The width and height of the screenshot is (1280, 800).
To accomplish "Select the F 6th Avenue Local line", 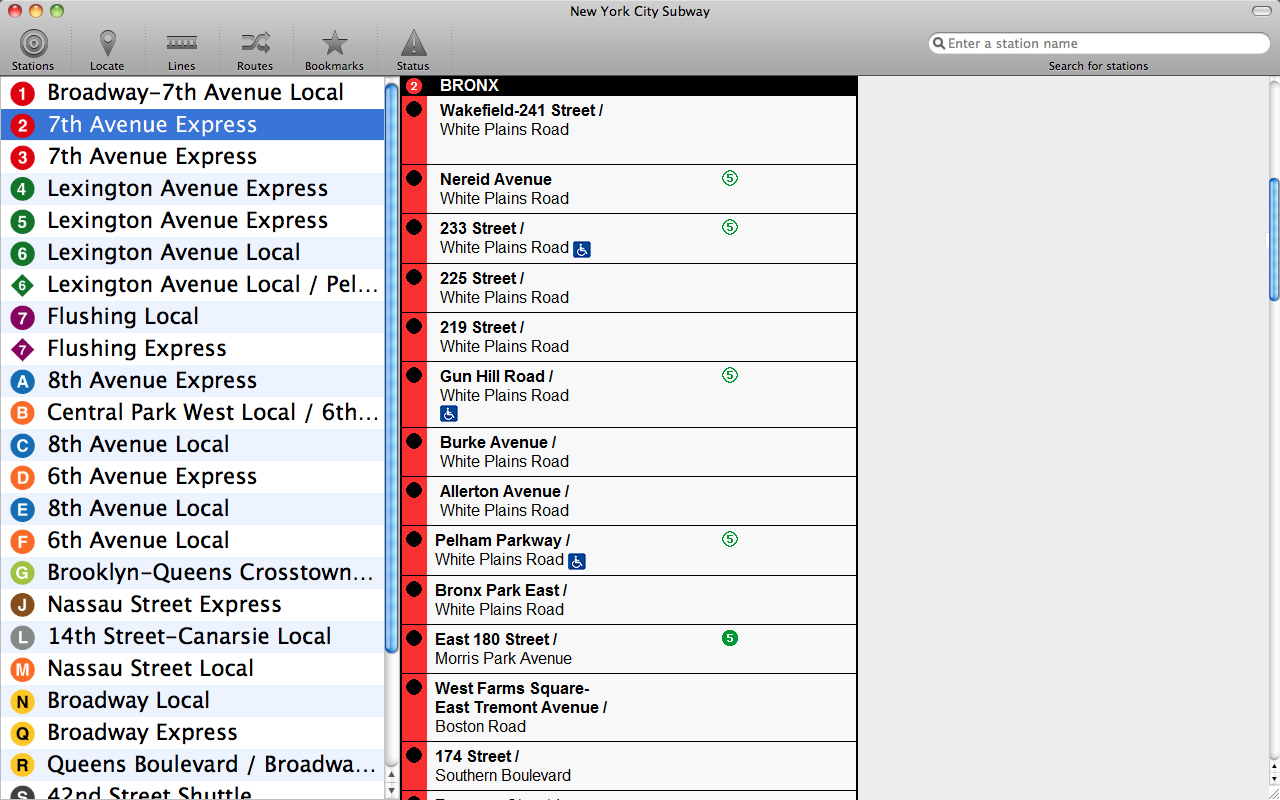I will click(x=192, y=541).
